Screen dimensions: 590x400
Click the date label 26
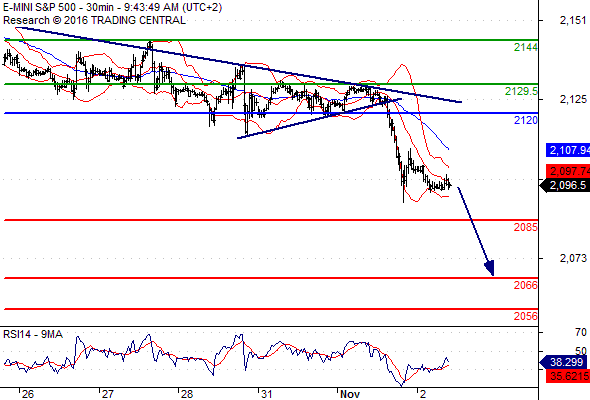(27, 394)
